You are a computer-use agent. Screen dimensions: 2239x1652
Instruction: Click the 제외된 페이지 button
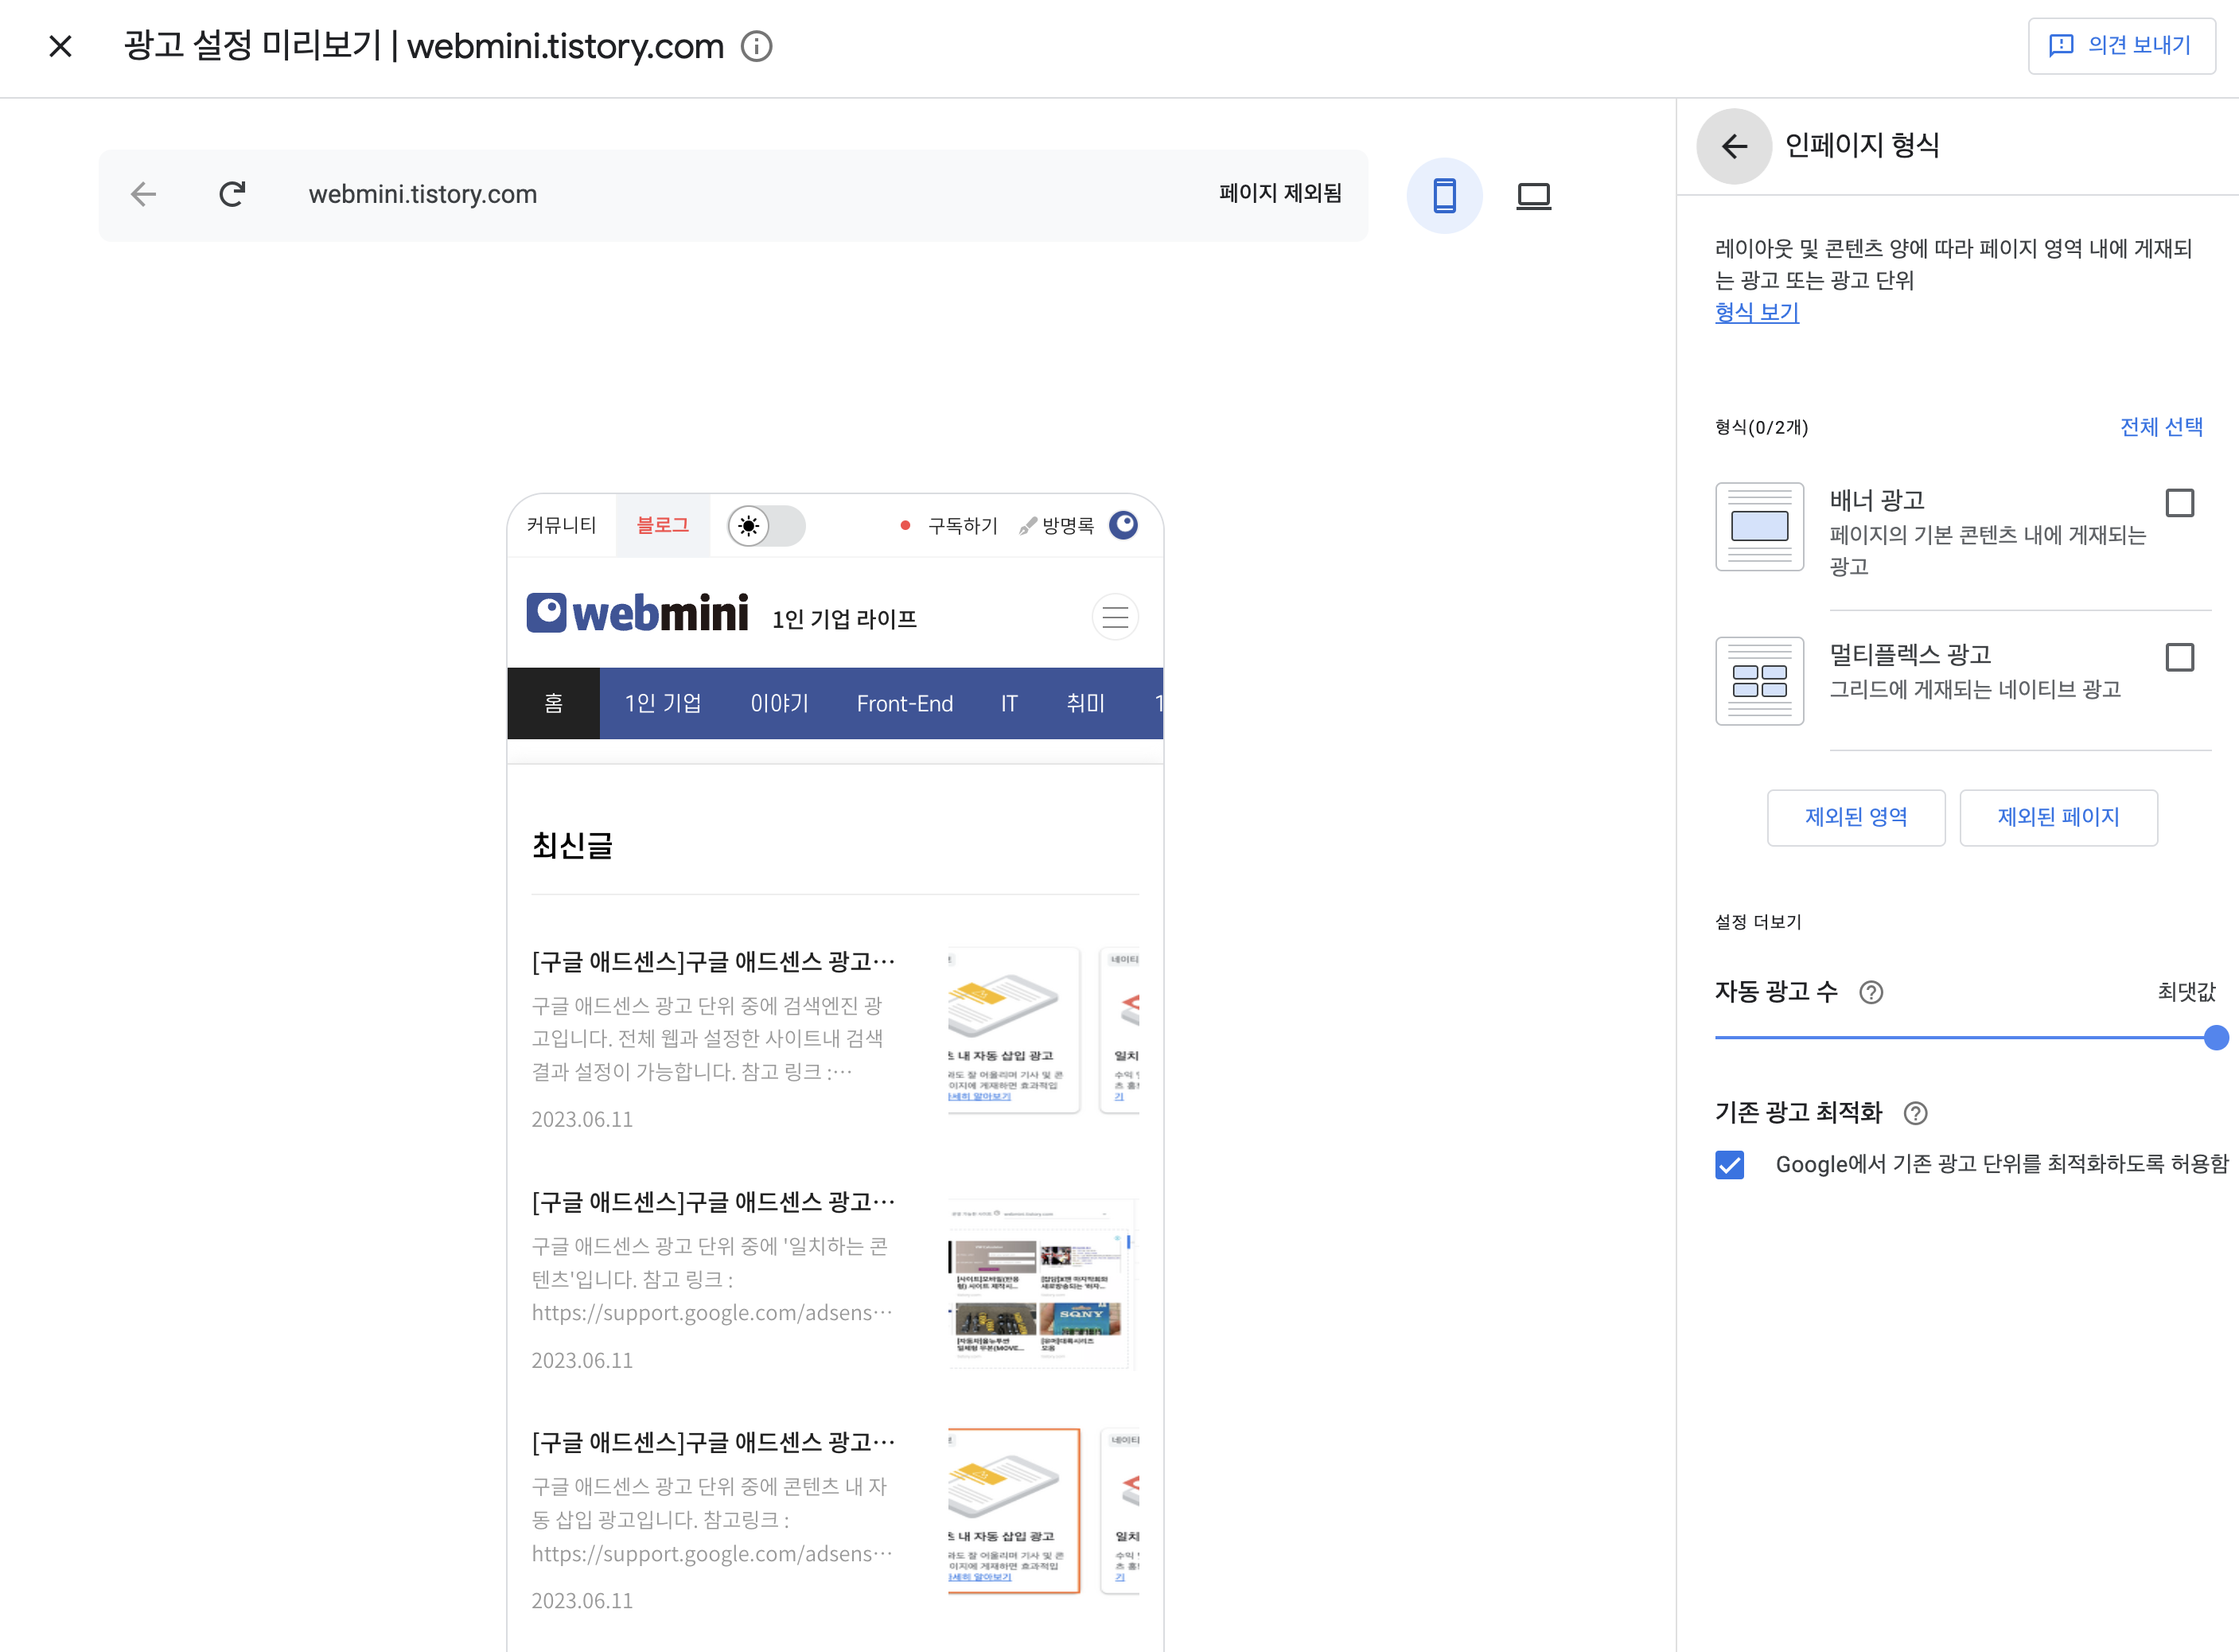pyautogui.click(x=2057, y=817)
